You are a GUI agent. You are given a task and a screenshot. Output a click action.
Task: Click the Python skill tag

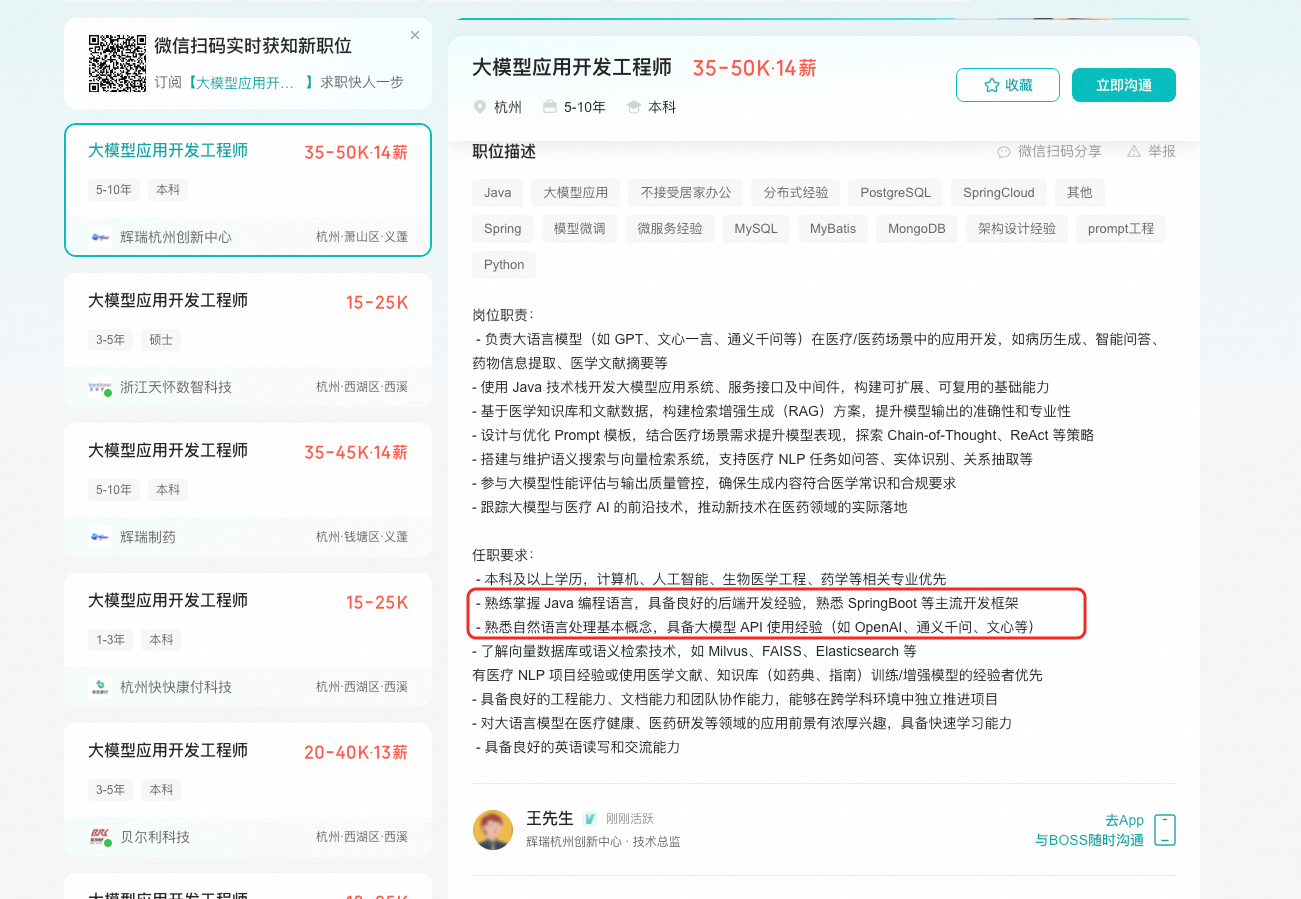(504, 265)
